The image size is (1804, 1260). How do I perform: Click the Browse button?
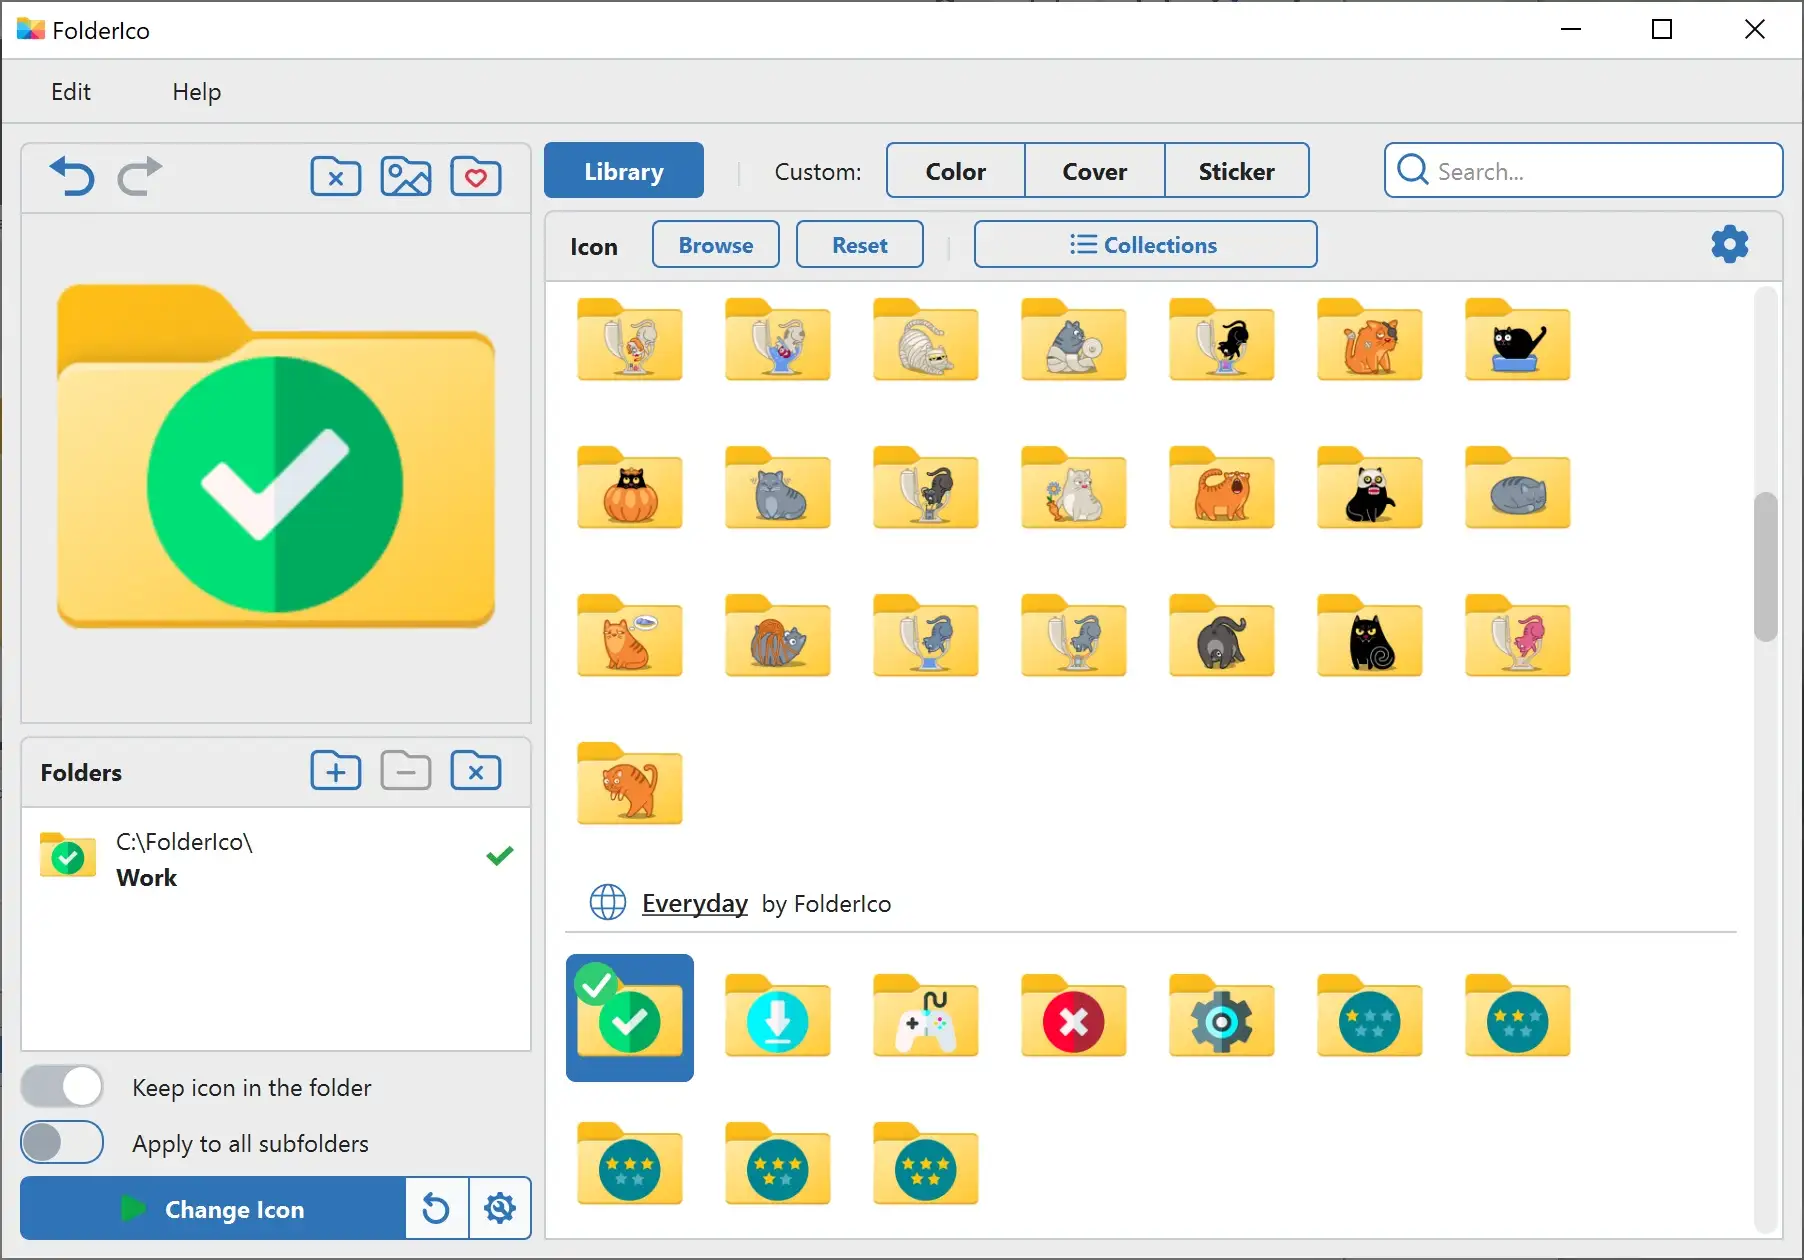(x=716, y=245)
